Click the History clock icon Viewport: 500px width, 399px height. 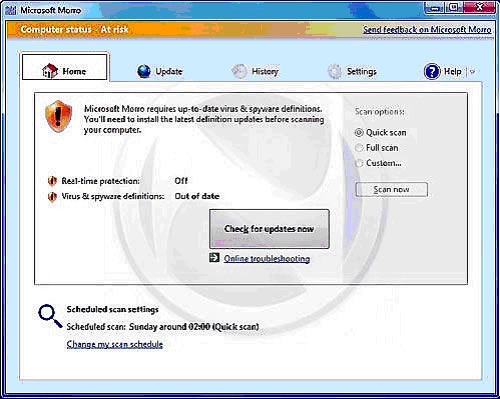point(239,71)
